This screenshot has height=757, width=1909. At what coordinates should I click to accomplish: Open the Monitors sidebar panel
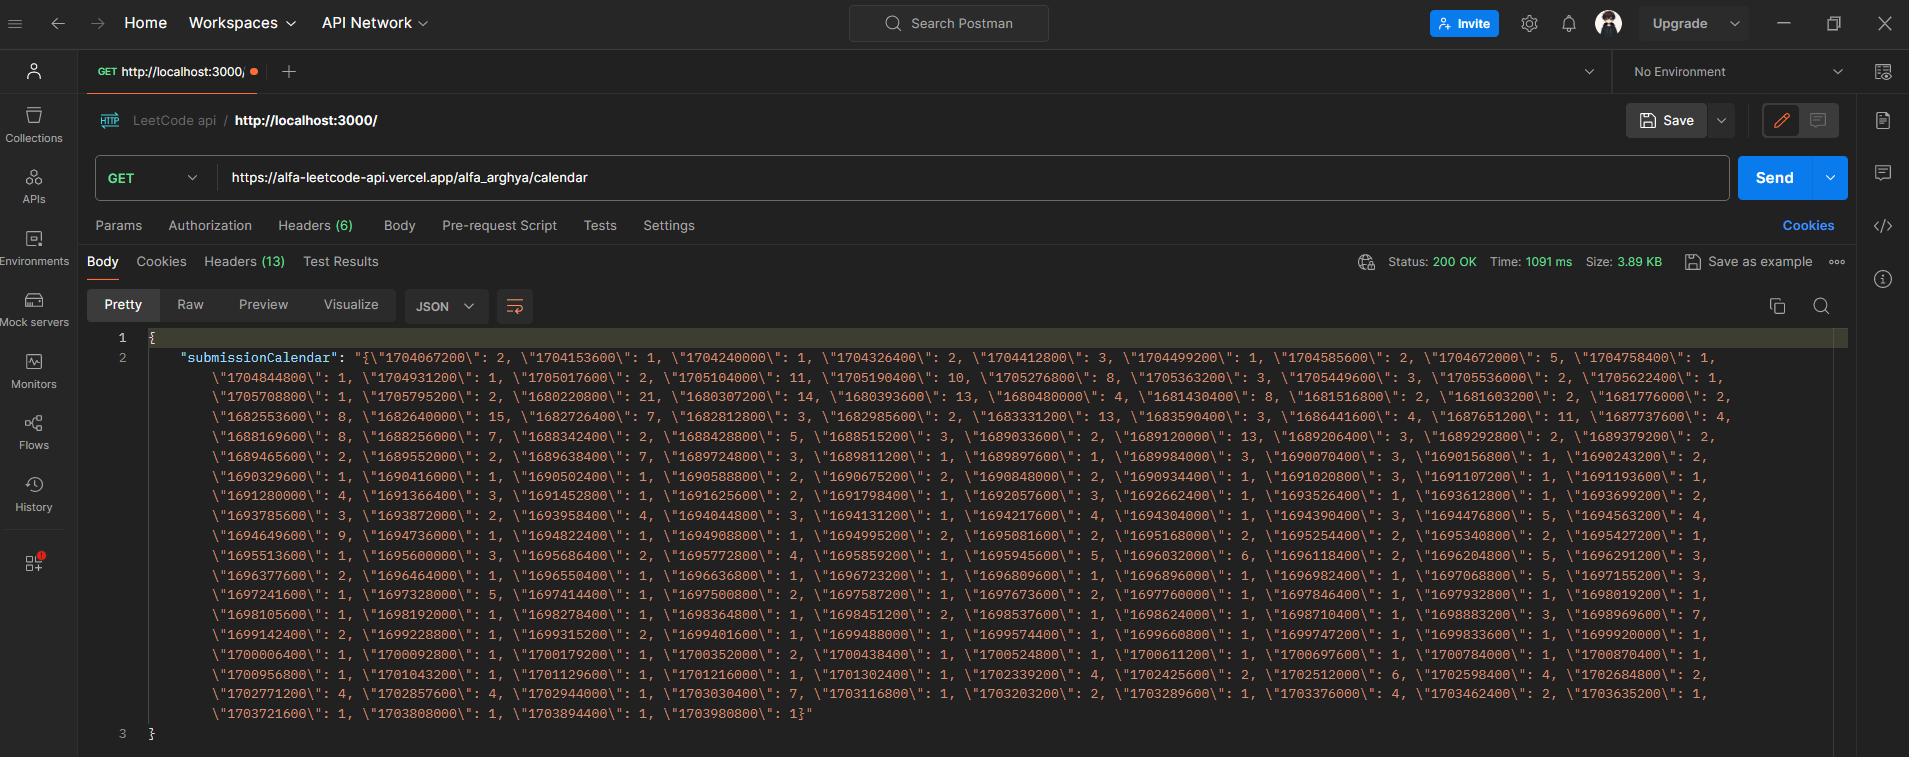click(x=34, y=371)
